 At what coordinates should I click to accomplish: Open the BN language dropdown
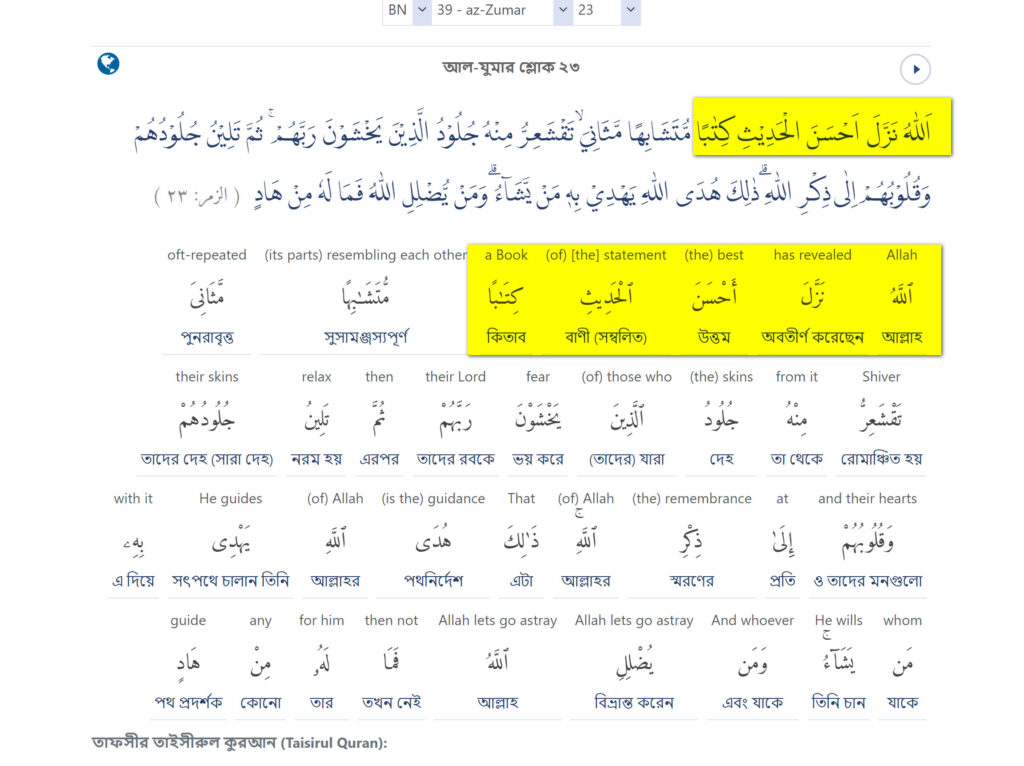pyautogui.click(x=407, y=10)
